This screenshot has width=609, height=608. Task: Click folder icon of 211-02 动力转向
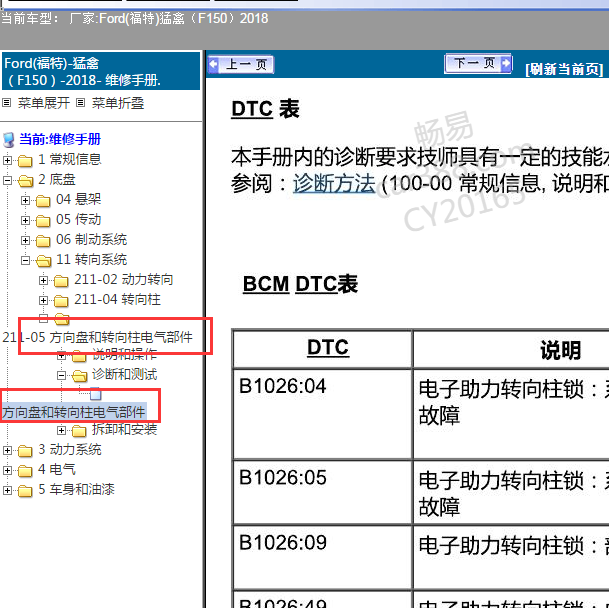(x=61, y=280)
